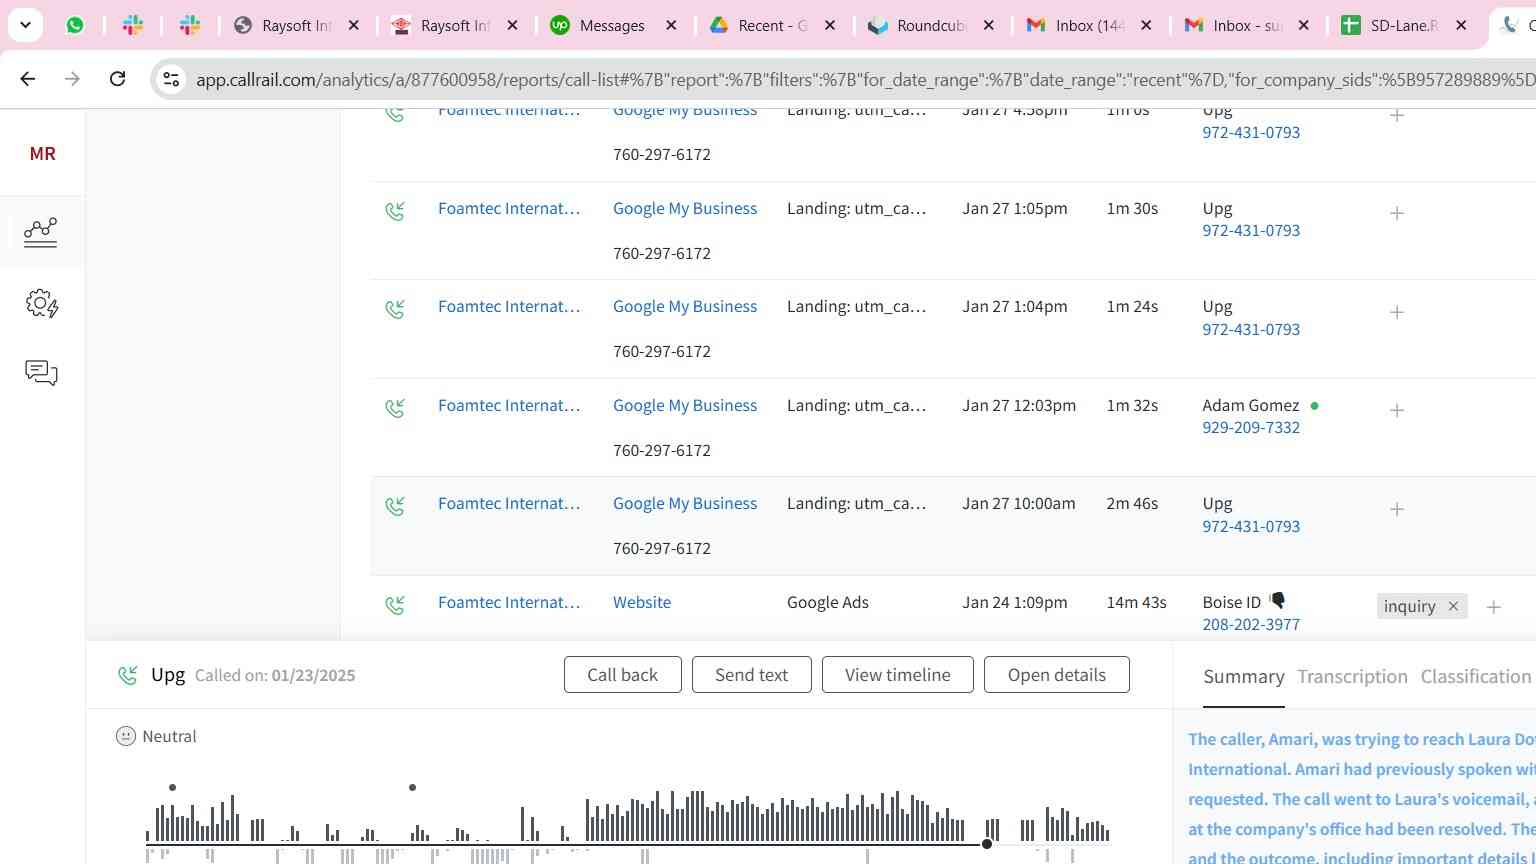Image resolution: width=1536 pixels, height=864 pixels.
Task: Click the thumbs-down icon beside Boise ID
Action: [1277, 600]
